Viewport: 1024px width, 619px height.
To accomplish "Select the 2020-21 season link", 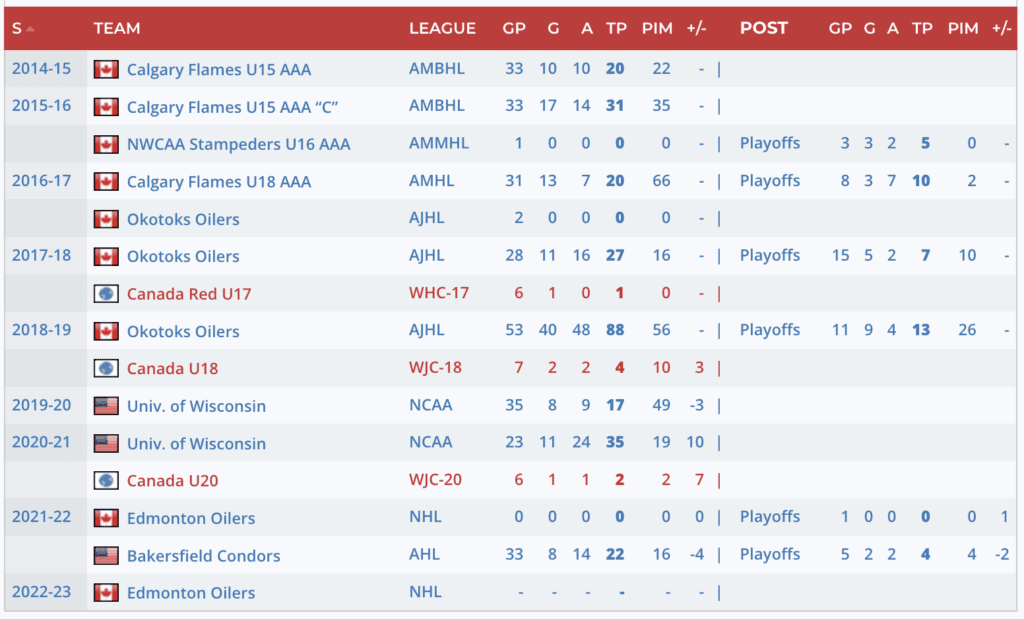I will [x=41, y=442].
